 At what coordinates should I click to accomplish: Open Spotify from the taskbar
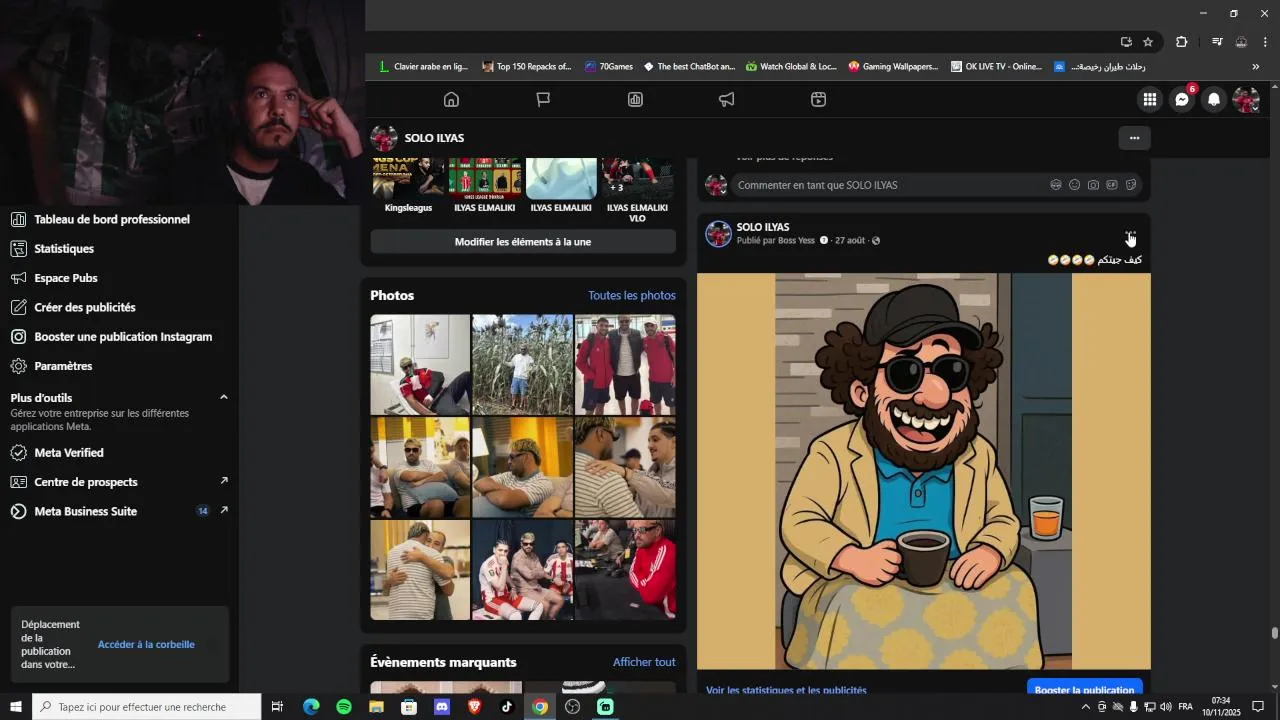(344, 707)
